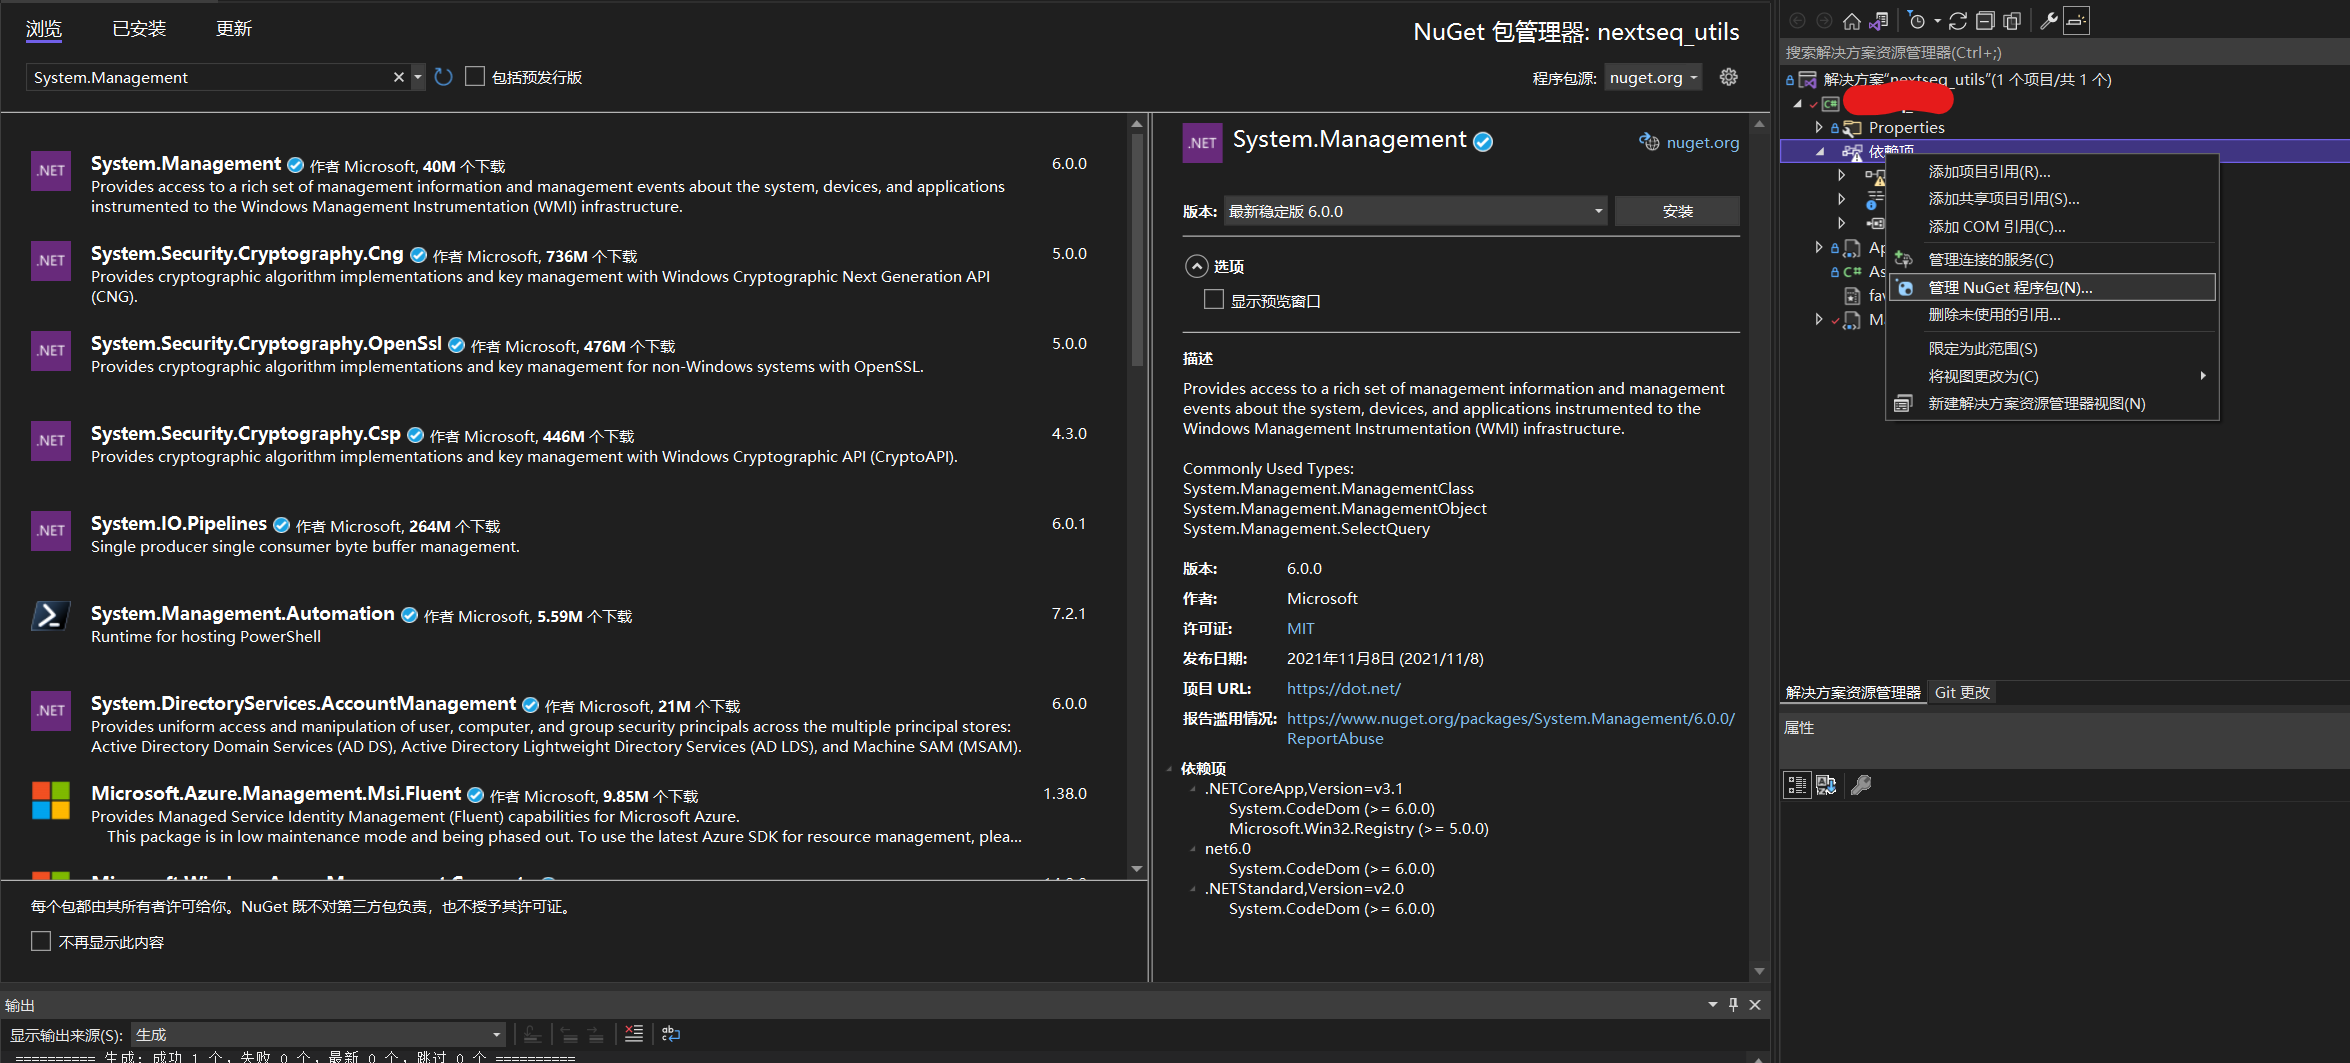The width and height of the screenshot is (2350, 1063).
Task: Switch to the 已安装 tab
Action: pyautogui.click(x=138, y=28)
